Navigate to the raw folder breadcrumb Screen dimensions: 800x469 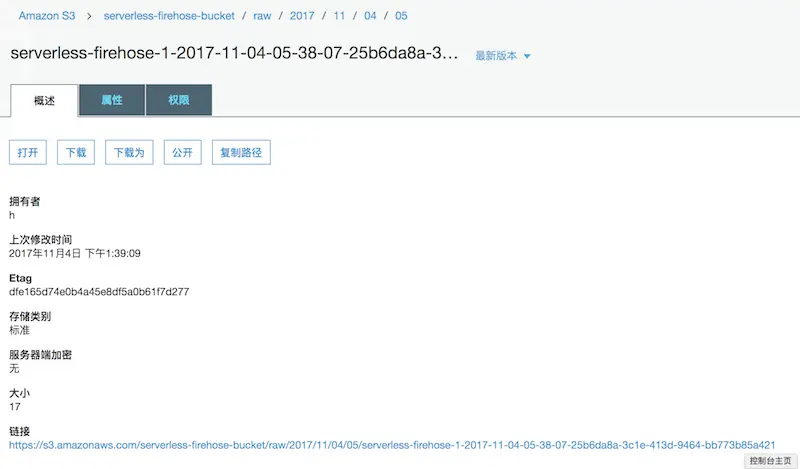click(x=262, y=16)
